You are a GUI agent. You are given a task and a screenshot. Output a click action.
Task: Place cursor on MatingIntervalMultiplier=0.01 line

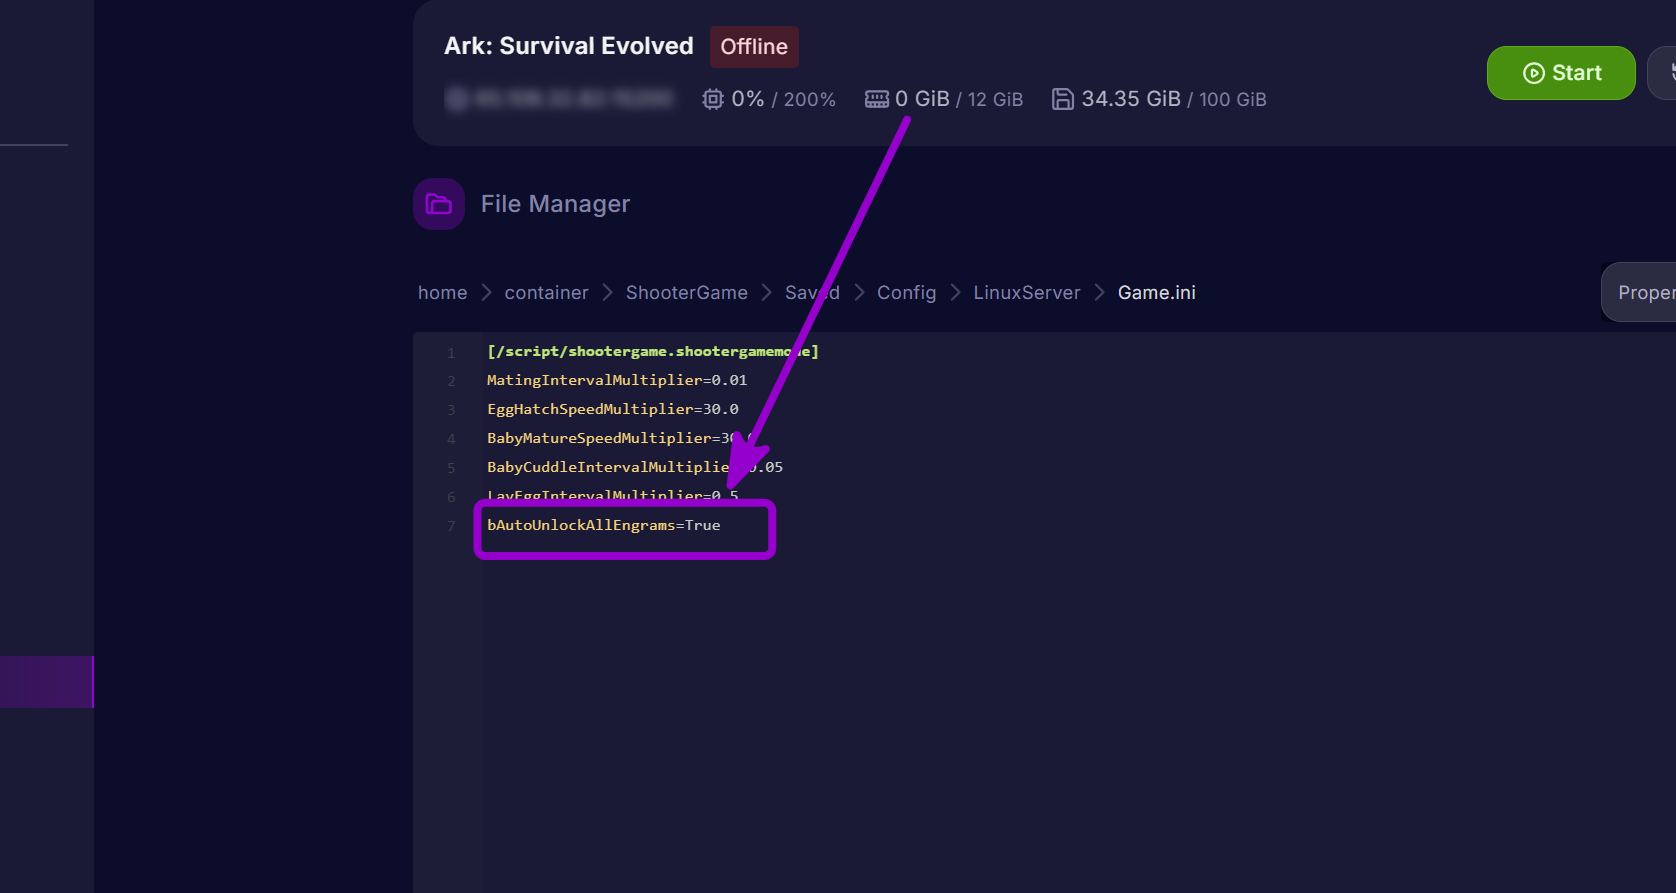[x=617, y=380]
